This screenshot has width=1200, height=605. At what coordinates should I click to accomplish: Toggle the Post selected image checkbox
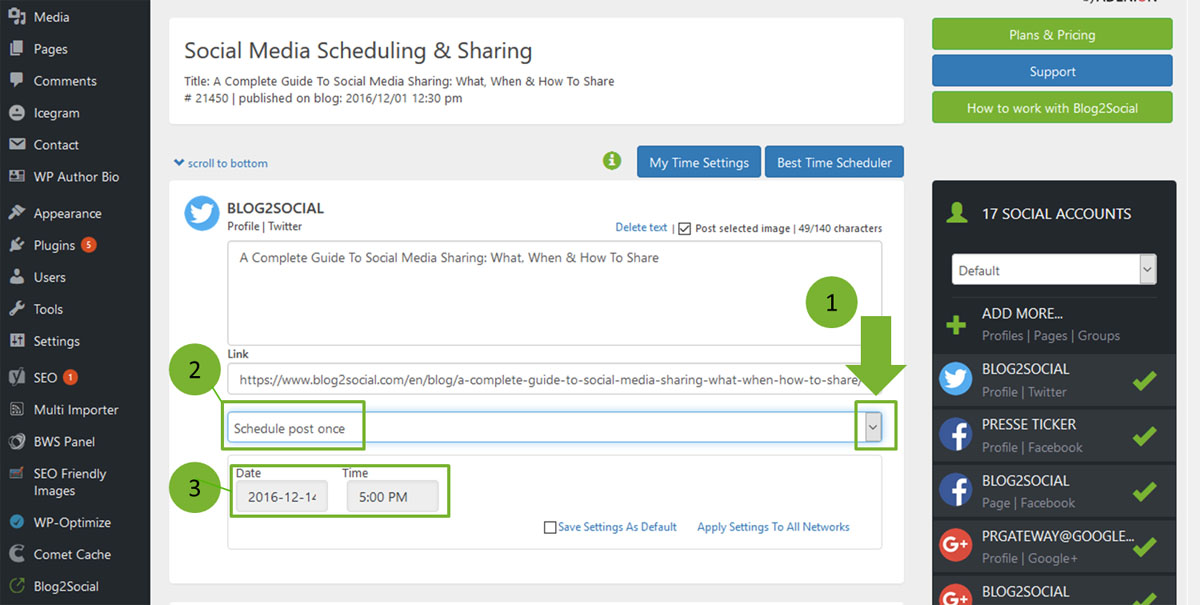point(685,229)
